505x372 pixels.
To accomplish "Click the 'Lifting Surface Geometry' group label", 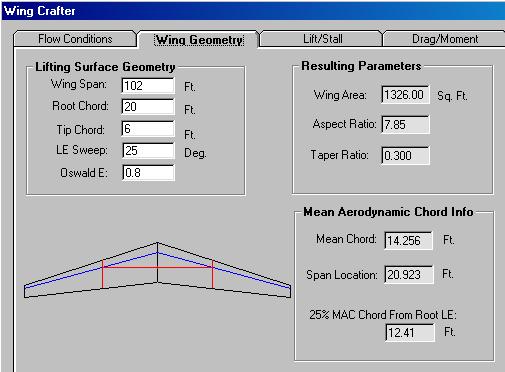I will pyautogui.click(x=105, y=67).
